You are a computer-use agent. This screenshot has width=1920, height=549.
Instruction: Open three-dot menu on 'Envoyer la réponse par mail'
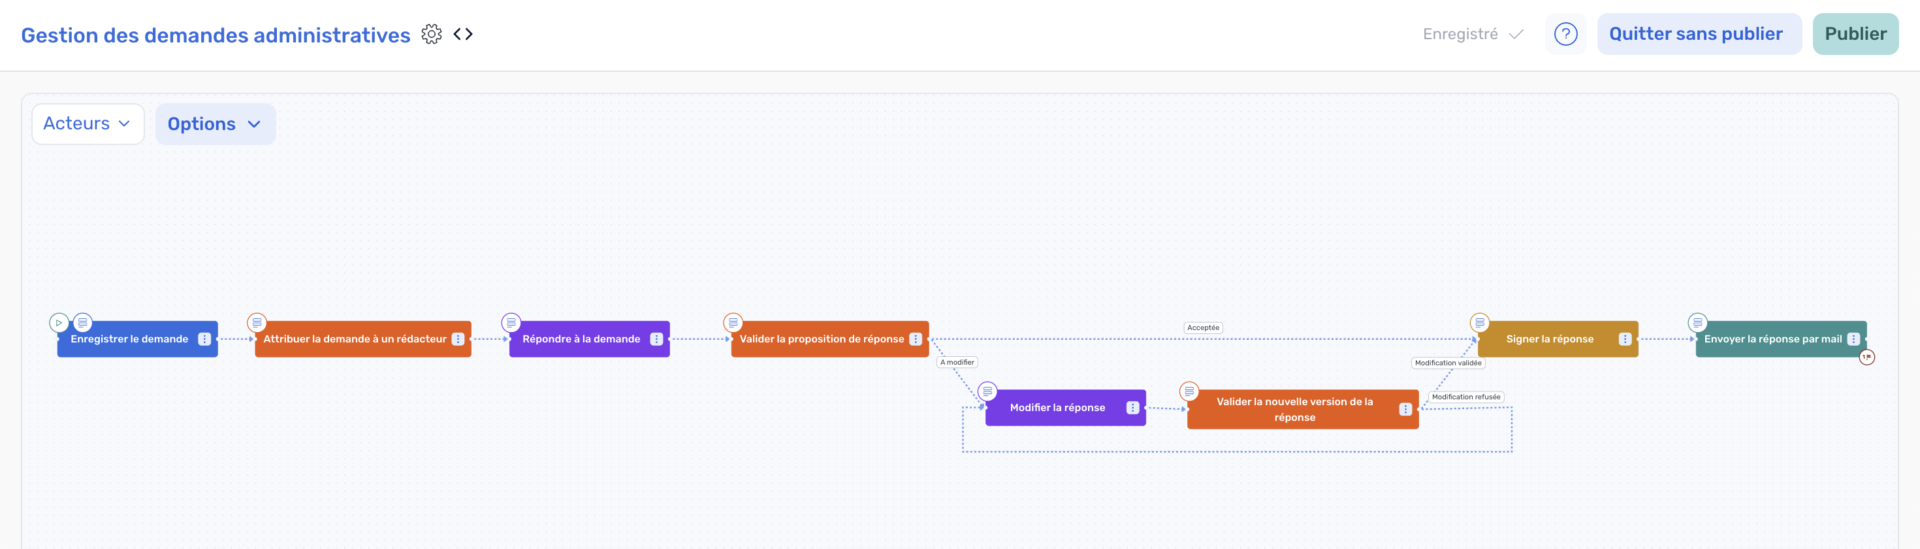point(1853,339)
